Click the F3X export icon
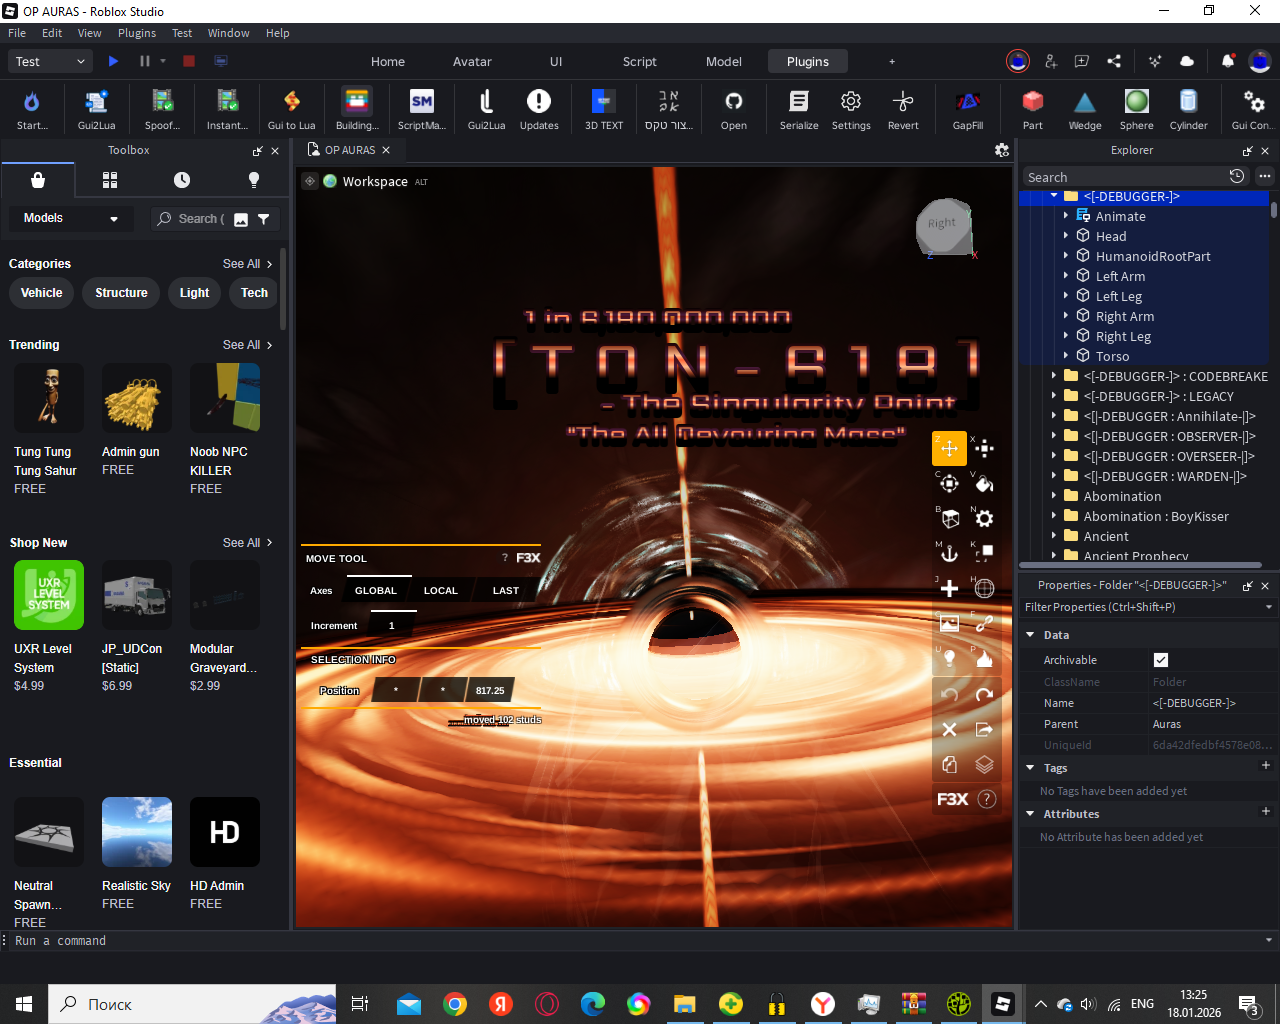The image size is (1280, 1024). [985, 729]
